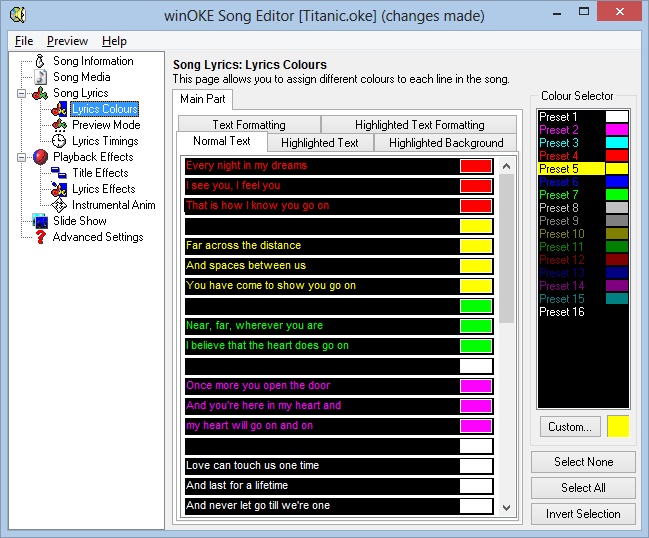
Task: Click the Preview Mode icon in tree
Action: pyautogui.click(x=60, y=125)
